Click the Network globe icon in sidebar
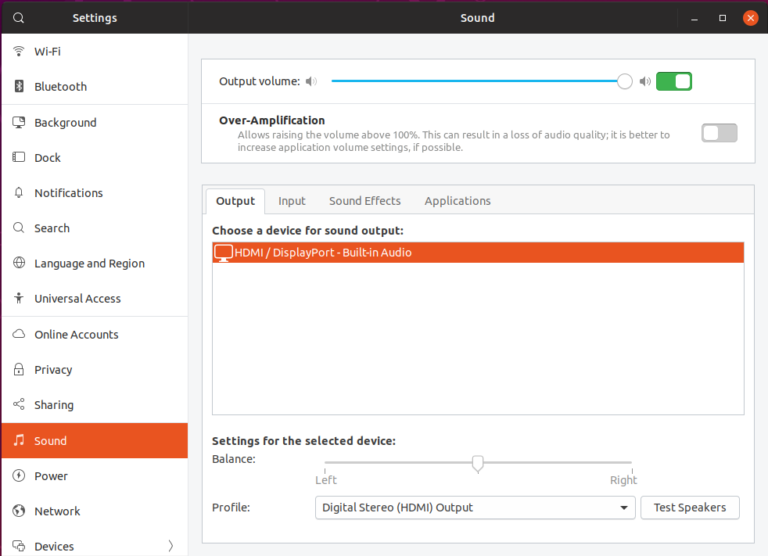This screenshot has width=768, height=556. [x=19, y=511]
